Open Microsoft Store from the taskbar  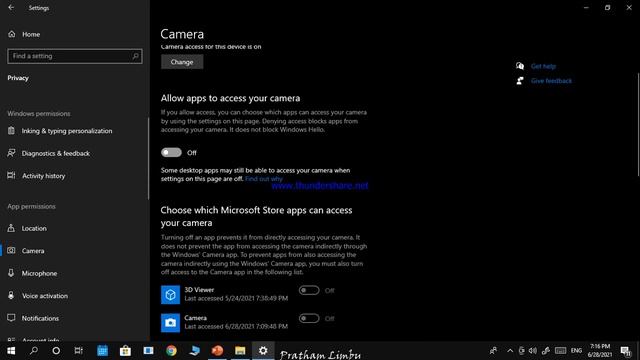click(x=125, y=351)
